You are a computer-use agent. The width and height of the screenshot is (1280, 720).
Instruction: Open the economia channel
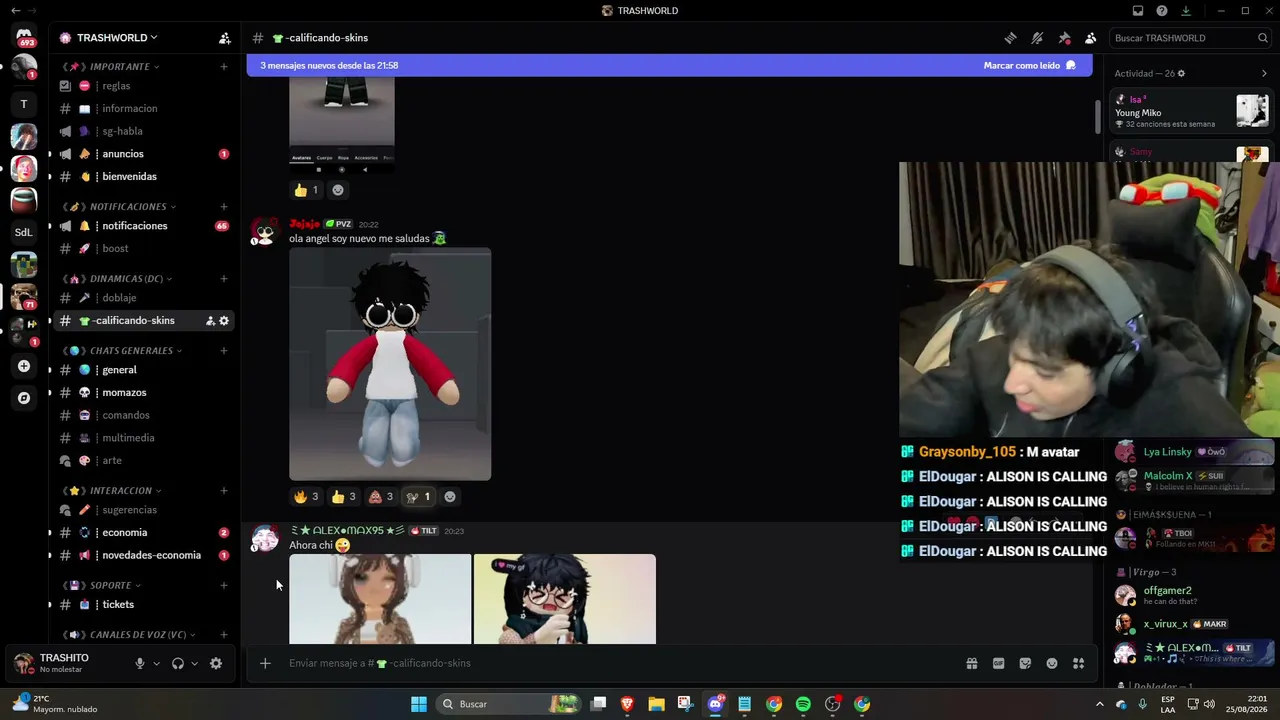click(x=142, y=533)
